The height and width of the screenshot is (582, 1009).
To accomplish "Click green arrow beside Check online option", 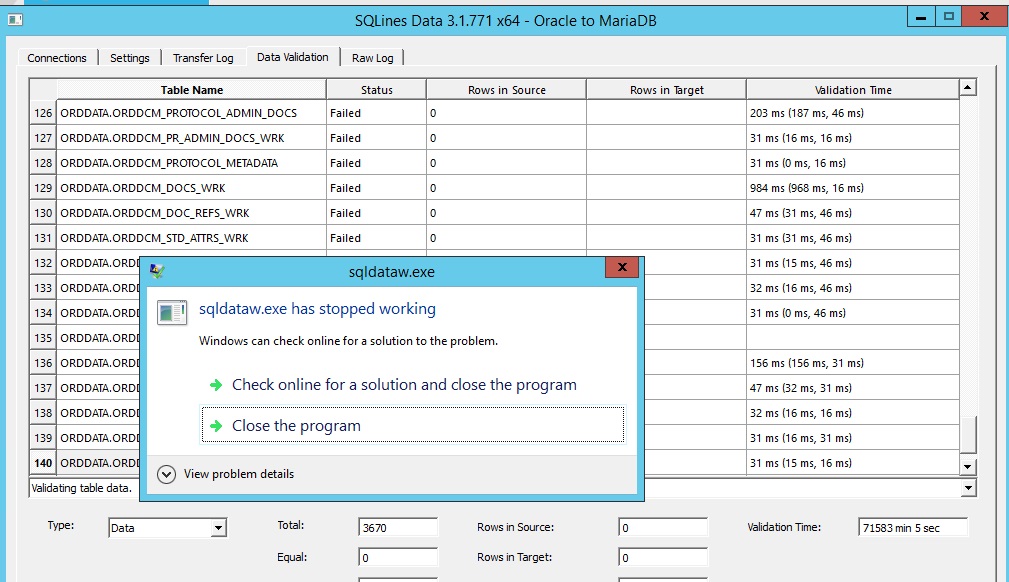I will click(x=215, y=385).
